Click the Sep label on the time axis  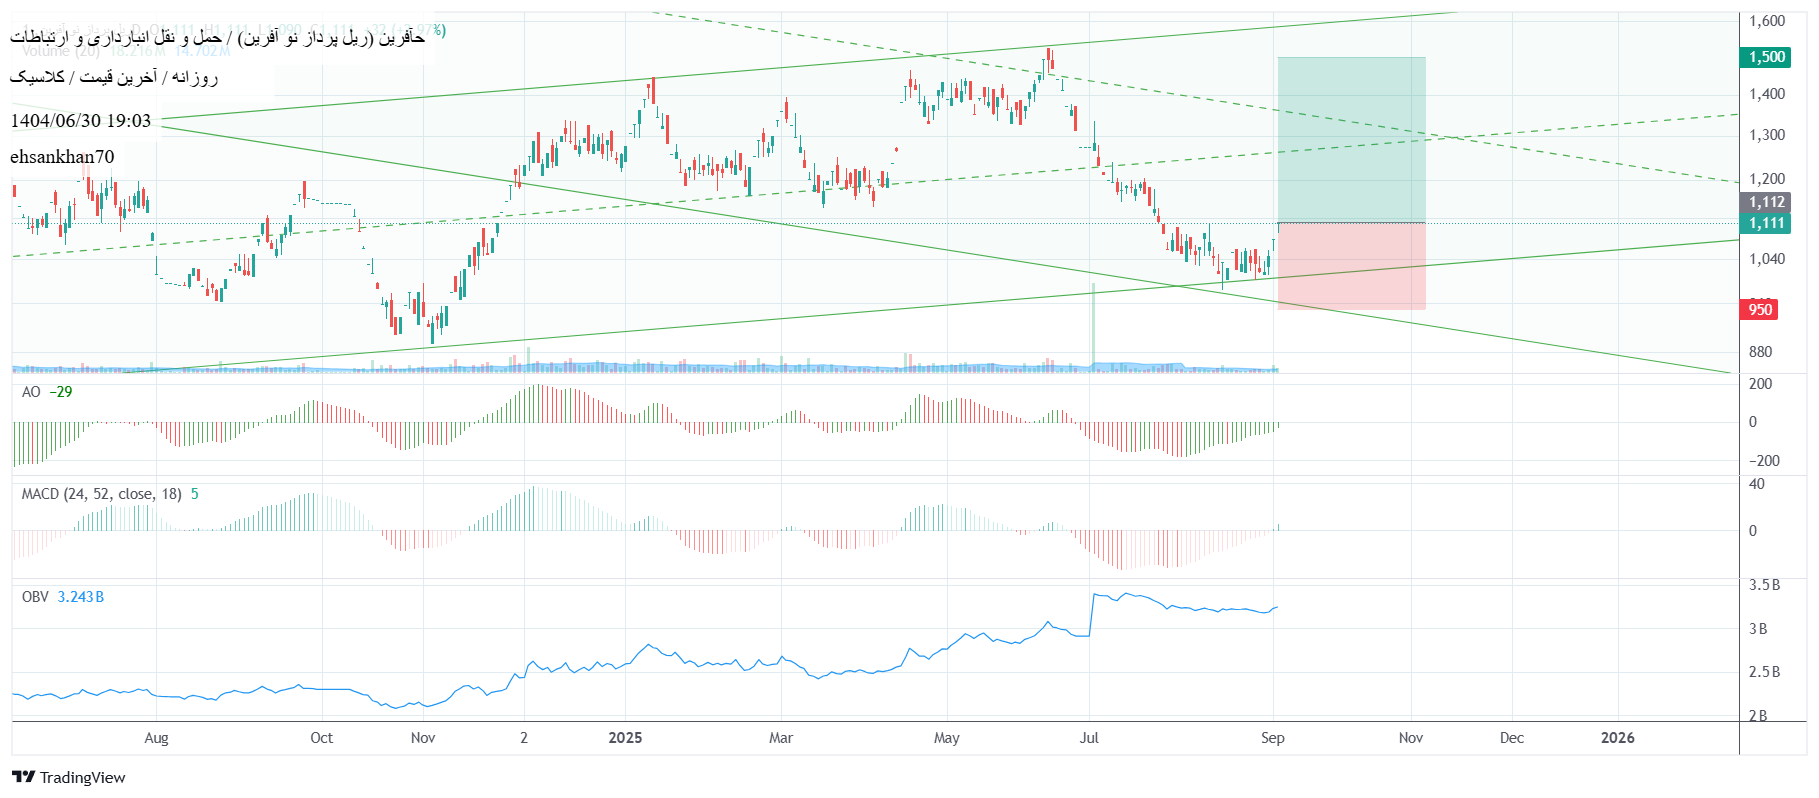[1272, 738]
